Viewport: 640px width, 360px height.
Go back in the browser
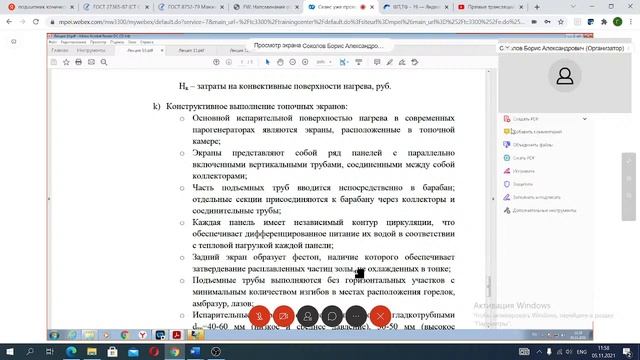tap(9, 22)
